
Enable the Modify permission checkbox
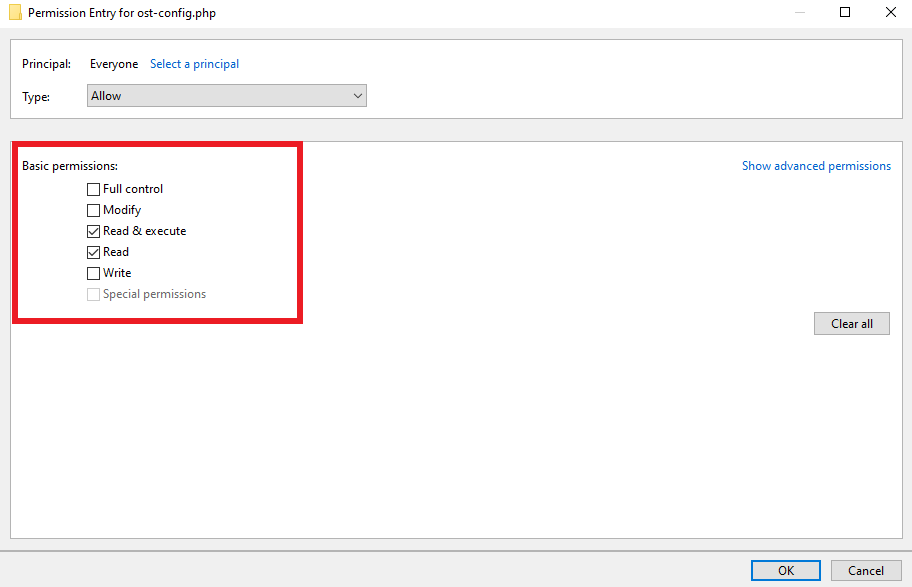pyautogui.click(x=93, y=210)
